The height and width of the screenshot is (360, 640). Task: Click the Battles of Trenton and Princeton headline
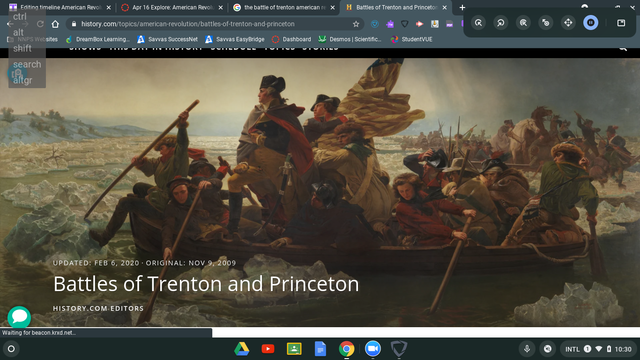pyautogui.click(x=206, y=284)
